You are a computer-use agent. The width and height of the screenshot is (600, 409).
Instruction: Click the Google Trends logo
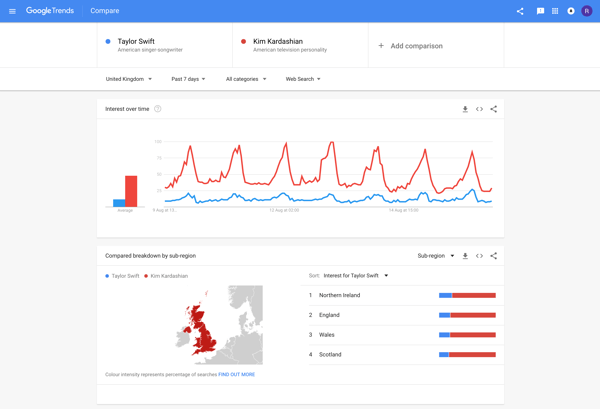pyautogui.click(x=50, y=11)
